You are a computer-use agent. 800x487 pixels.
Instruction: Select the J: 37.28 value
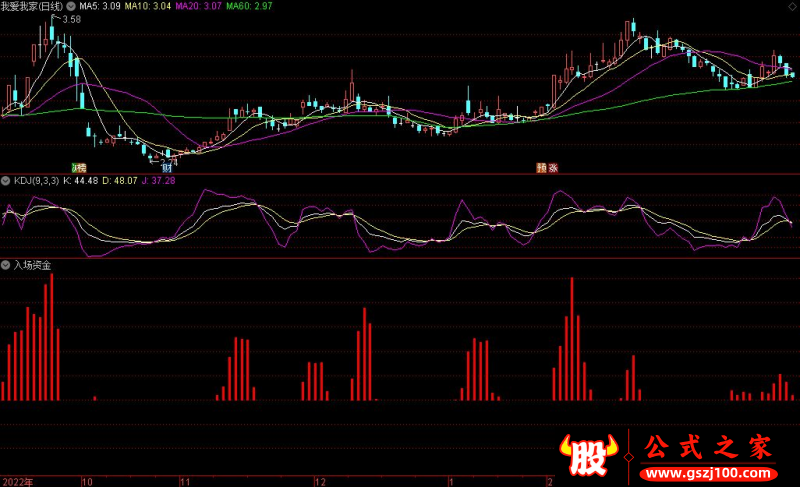(x=158, y=181)
